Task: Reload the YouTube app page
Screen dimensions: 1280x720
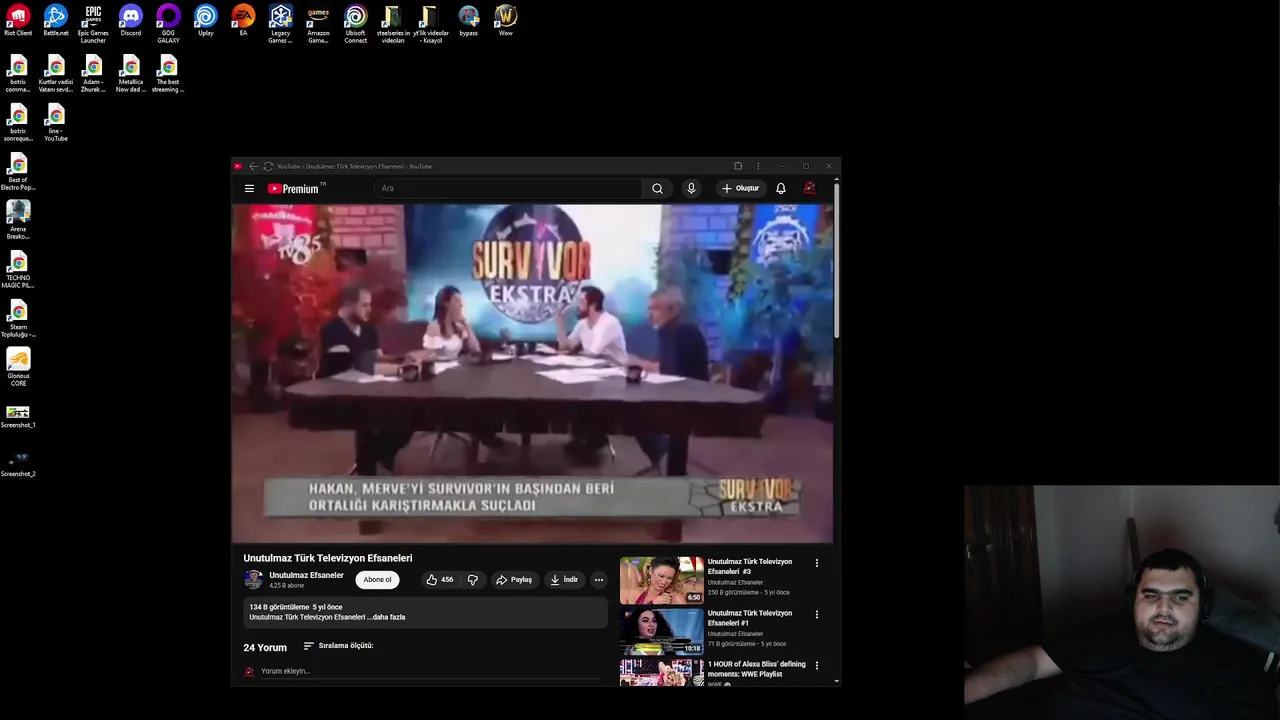Action: click(x=268, y=166)
